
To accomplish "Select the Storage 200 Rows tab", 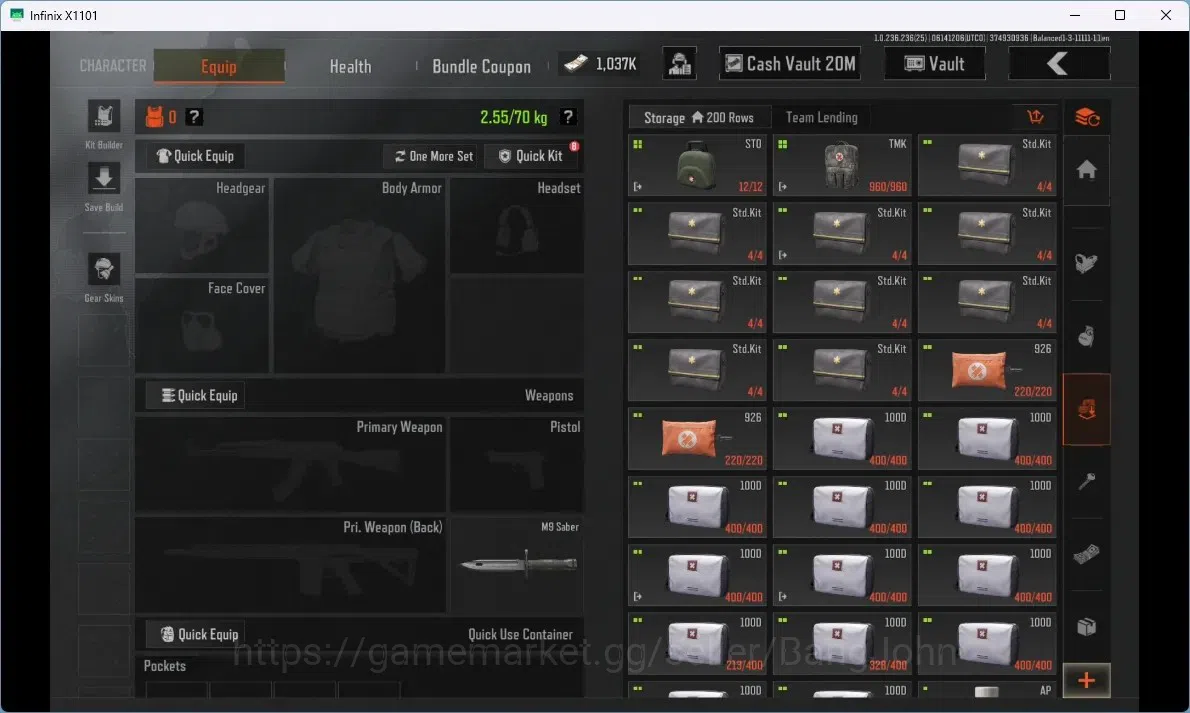I will click(x=699, y=118).
